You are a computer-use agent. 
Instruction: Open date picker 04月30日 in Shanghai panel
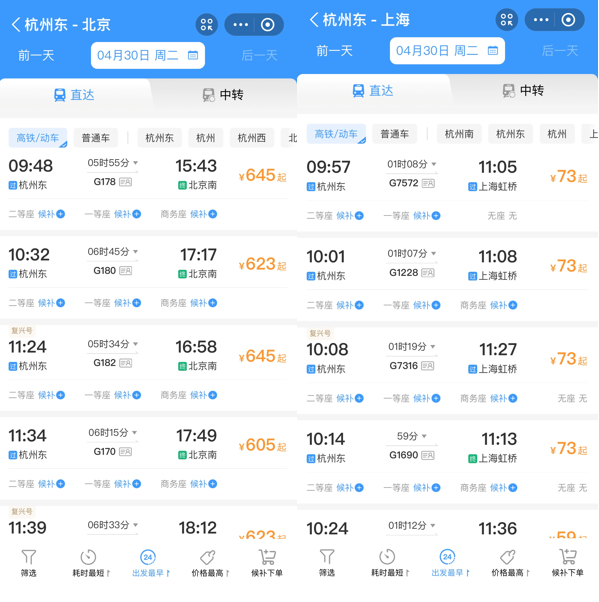[x=447, y=51]
